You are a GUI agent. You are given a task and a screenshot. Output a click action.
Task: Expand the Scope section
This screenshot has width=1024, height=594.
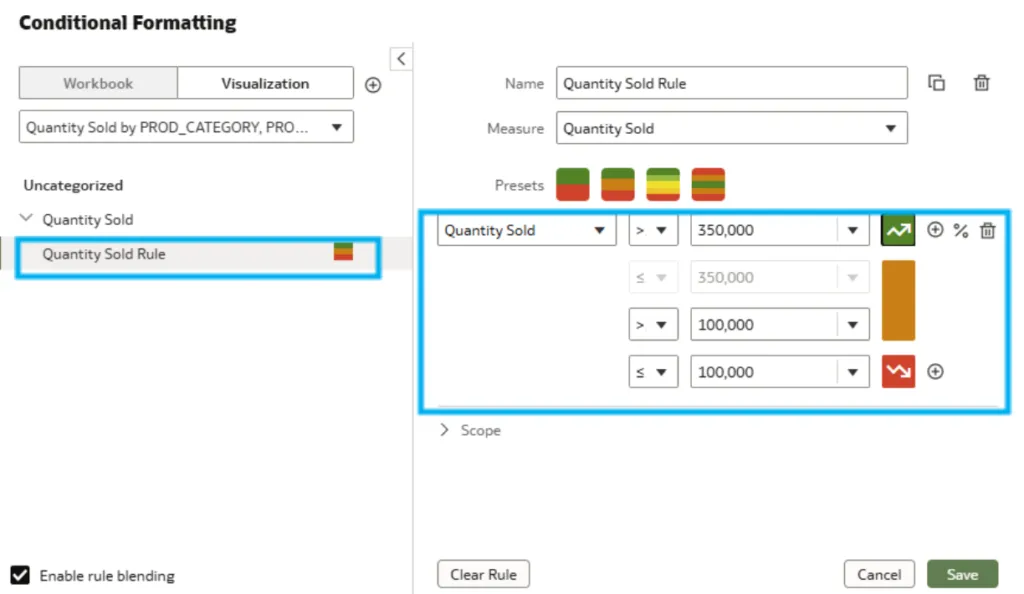tap(445, 430)
